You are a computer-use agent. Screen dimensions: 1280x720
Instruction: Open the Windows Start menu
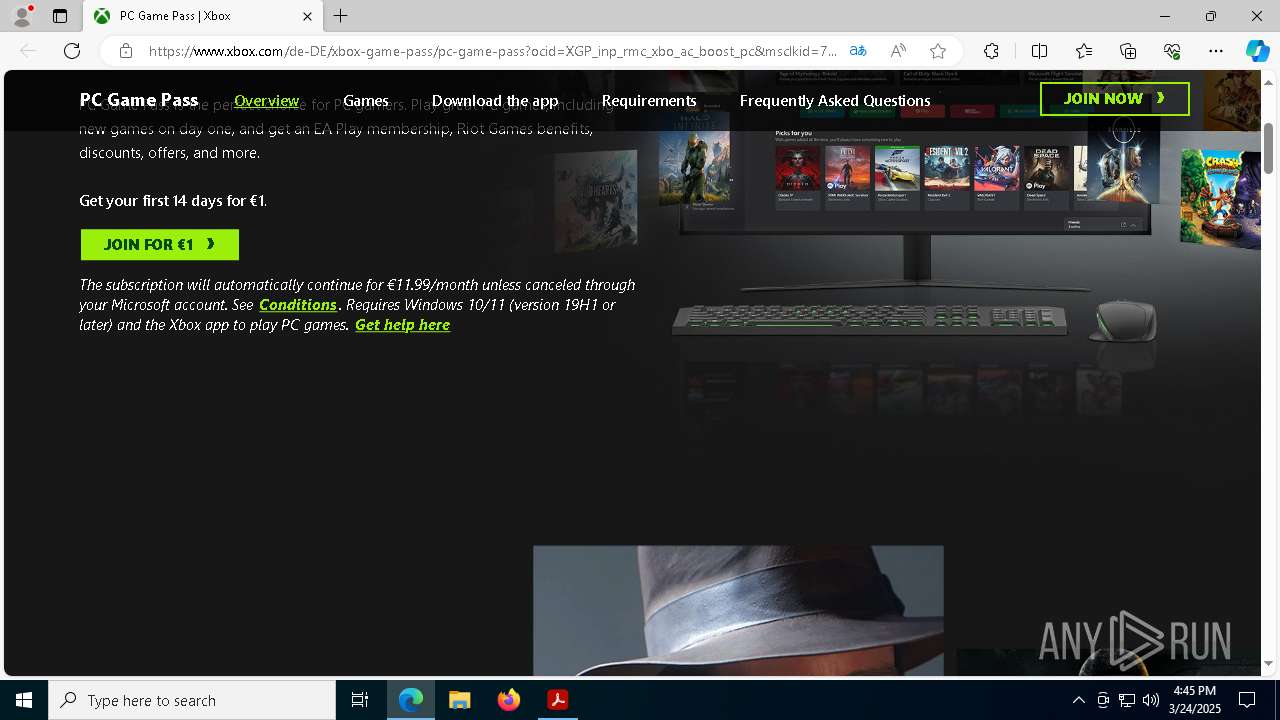24,700
